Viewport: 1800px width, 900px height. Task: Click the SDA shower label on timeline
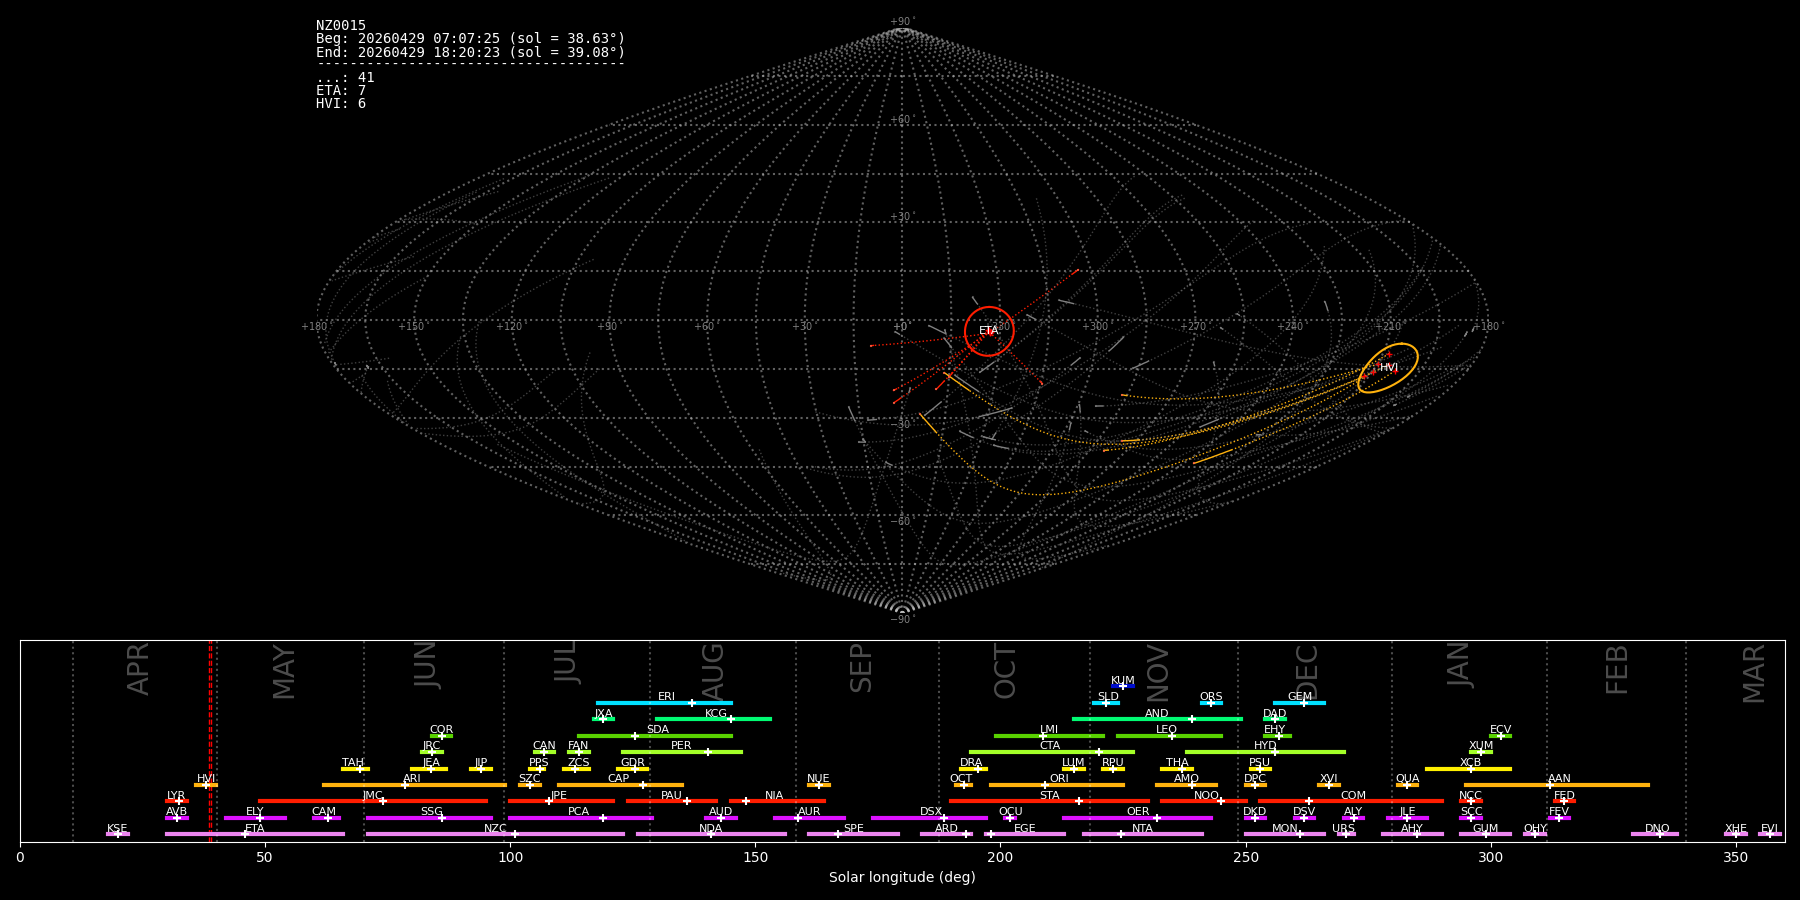658,730
